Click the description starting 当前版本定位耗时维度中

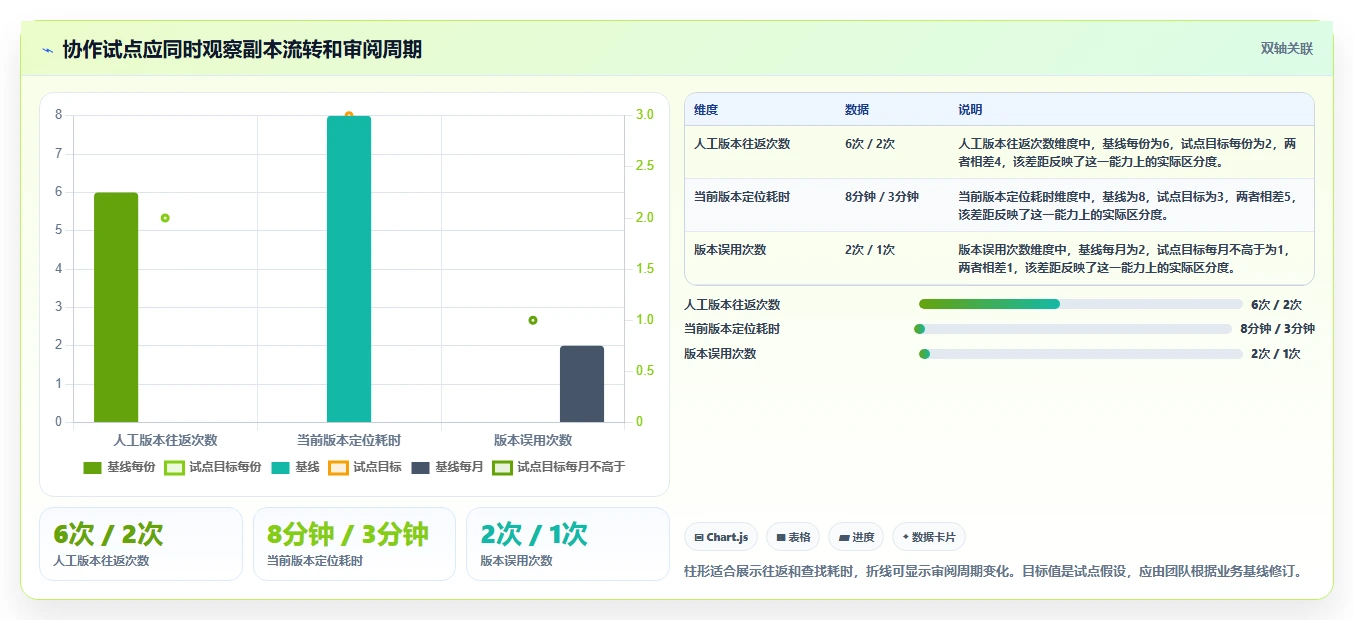[1128, 205]
